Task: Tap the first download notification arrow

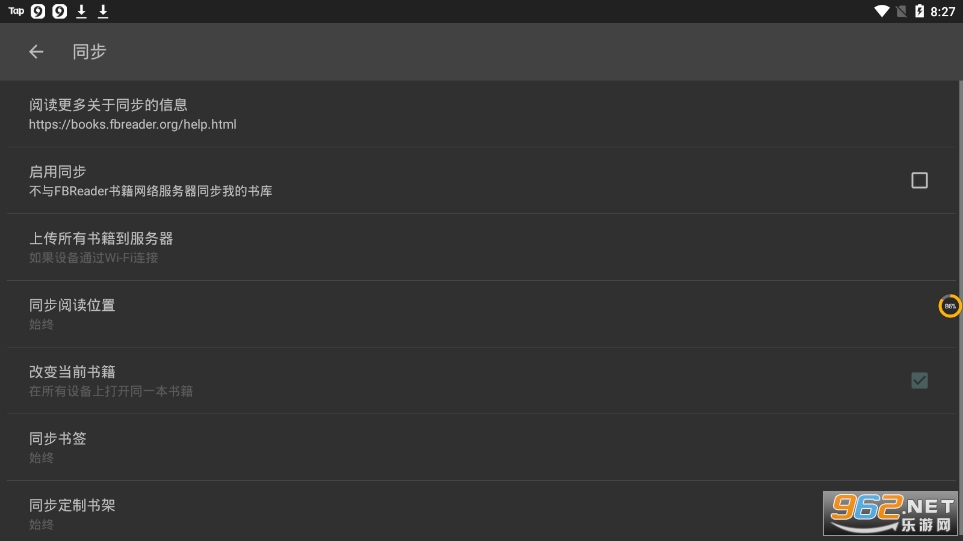Action: click(x=82, y=11)
